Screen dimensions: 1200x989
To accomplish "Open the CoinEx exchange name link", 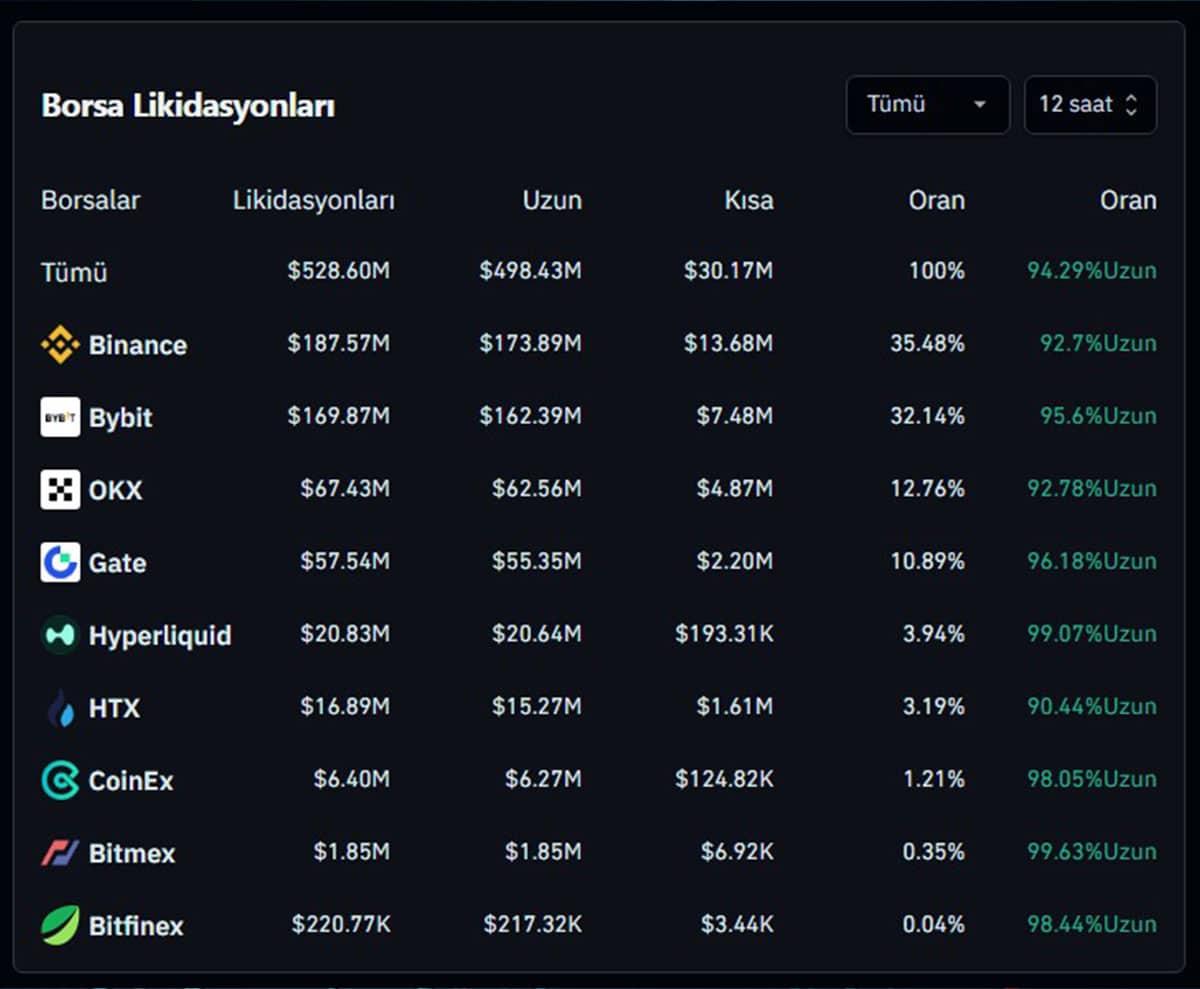I will pos(131,781).
